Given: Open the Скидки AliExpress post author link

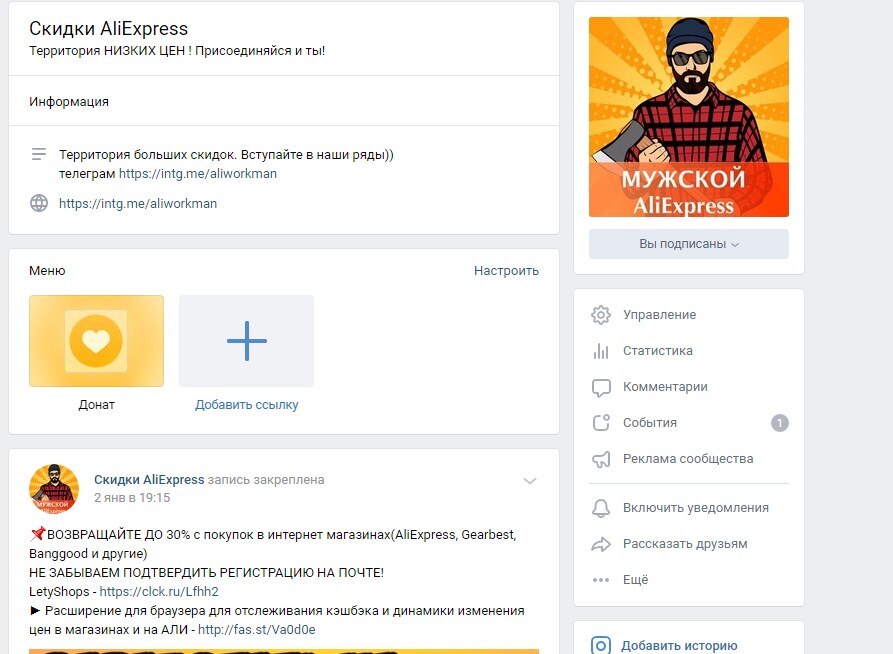Looking at the screenshot, I should (149, 480).
